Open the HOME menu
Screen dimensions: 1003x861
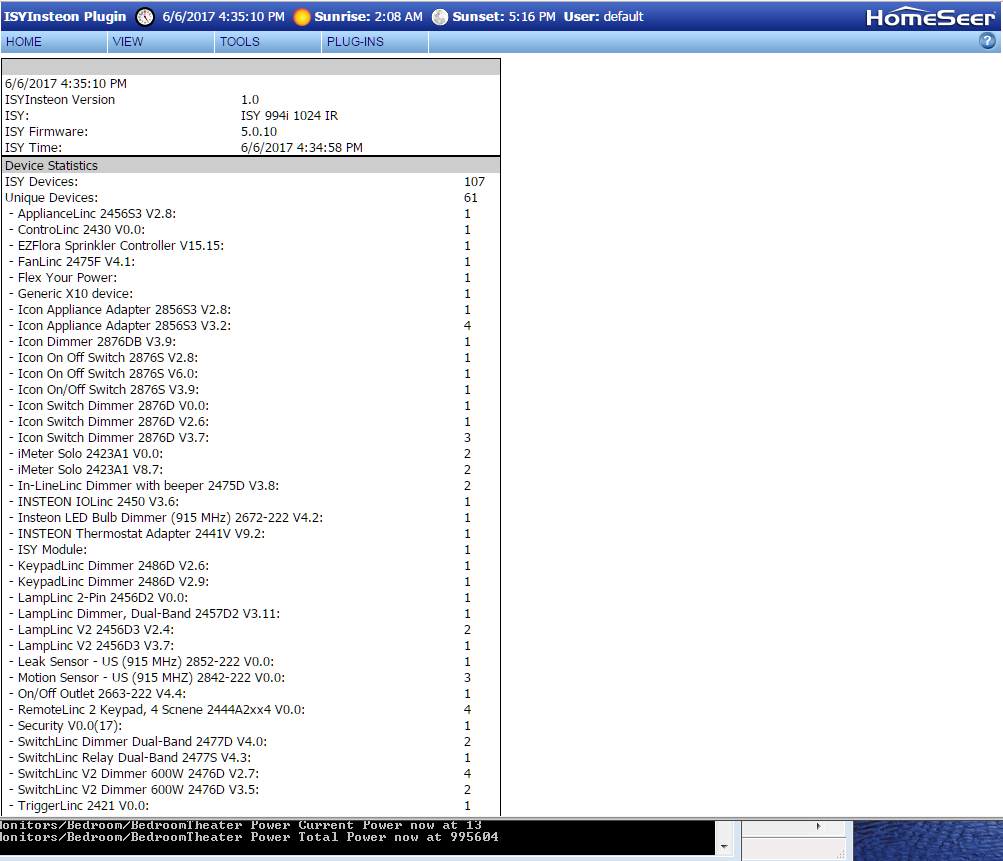click(x=54, y=42)
